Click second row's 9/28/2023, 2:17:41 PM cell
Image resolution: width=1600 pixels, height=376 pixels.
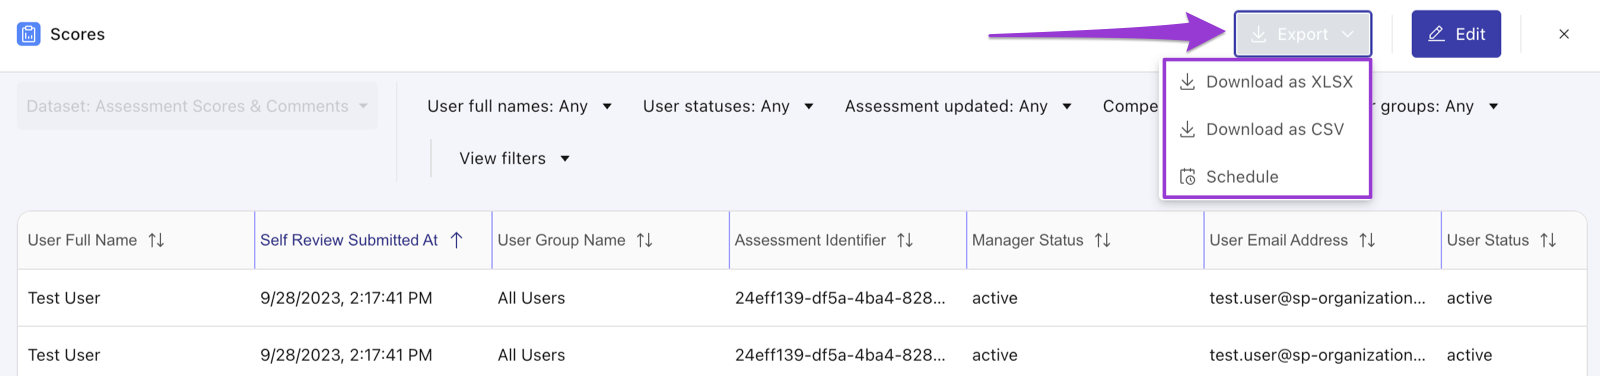point(346,355)
